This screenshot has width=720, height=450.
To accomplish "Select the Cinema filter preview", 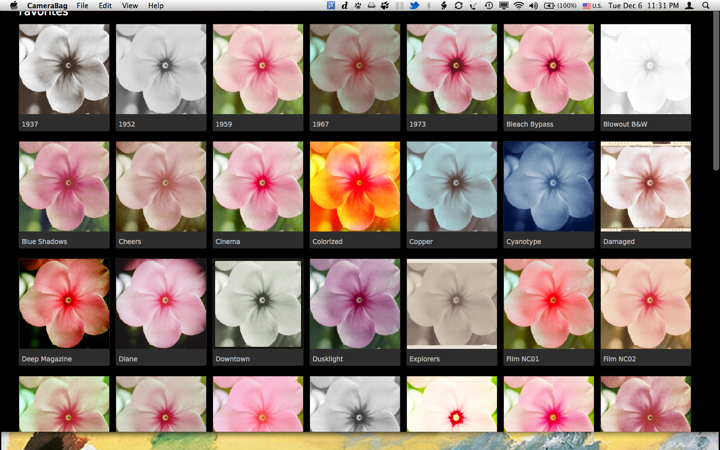I will [x=258, y=186].
